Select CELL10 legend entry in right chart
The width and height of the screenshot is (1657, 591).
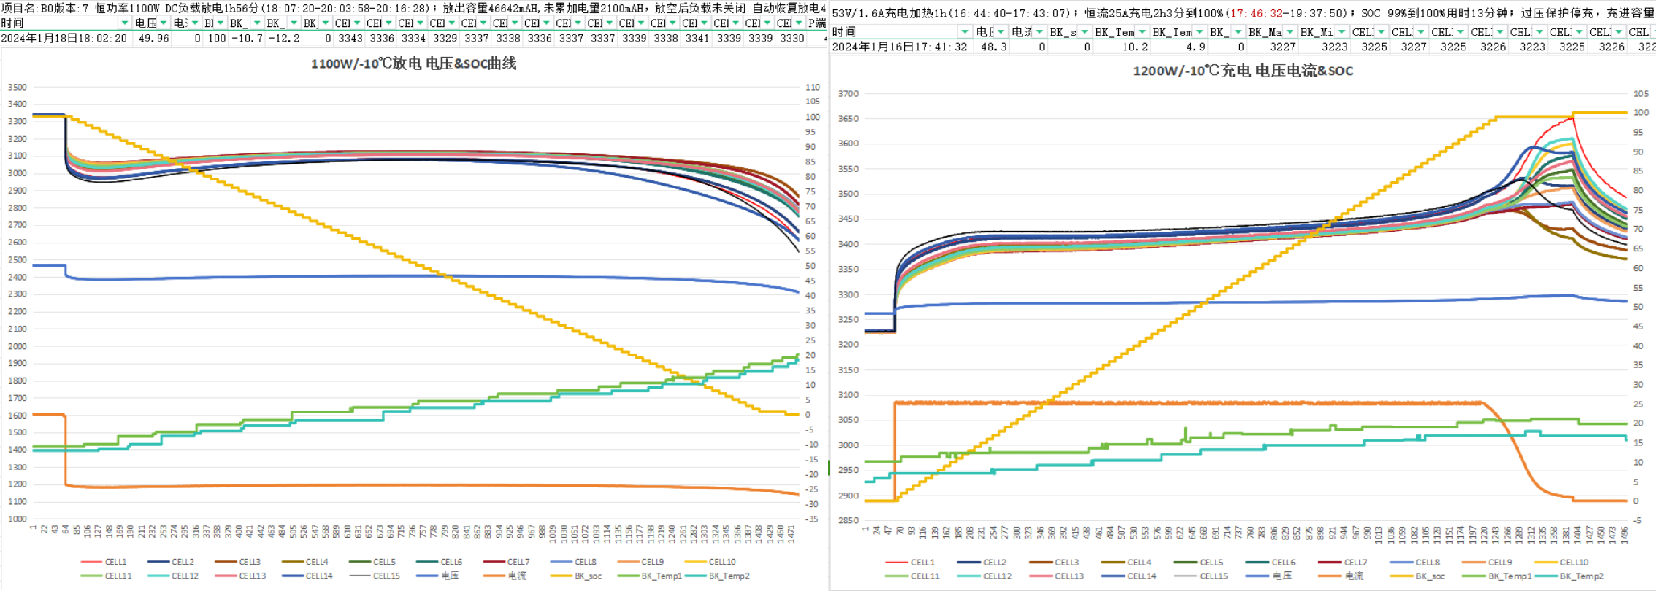[1572, 562]
